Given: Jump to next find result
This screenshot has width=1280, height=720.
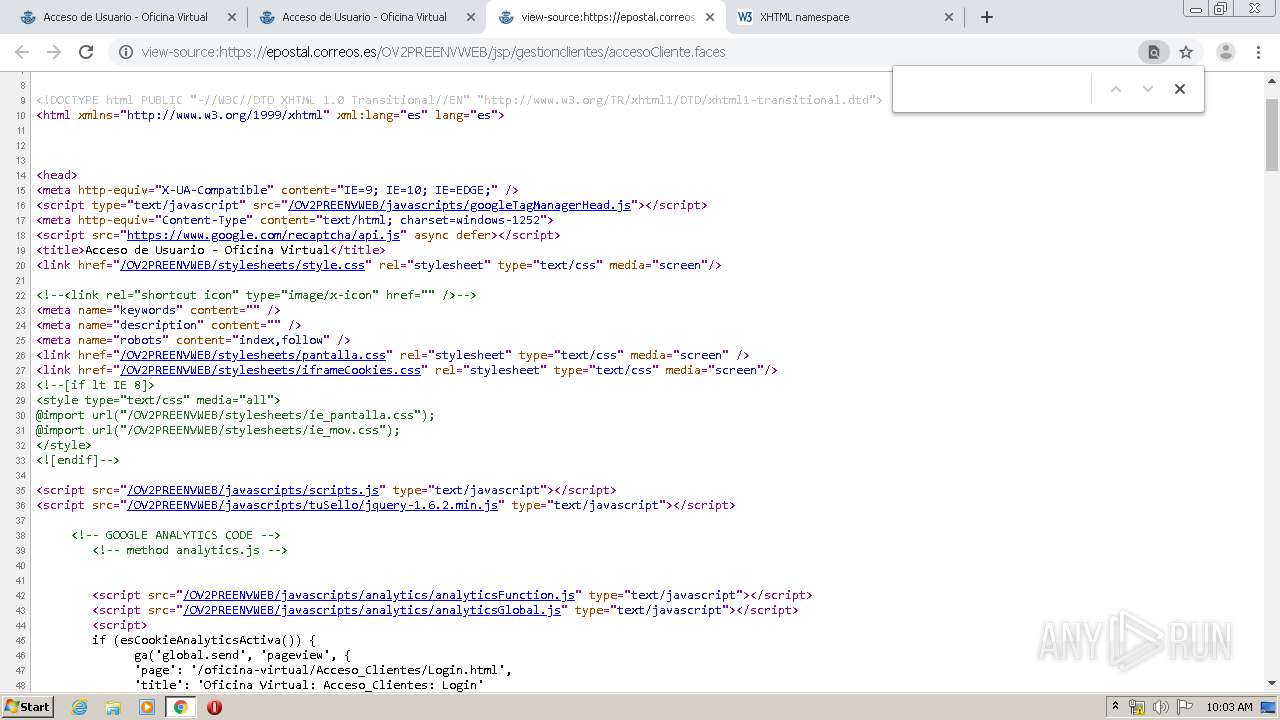Looking at the screenshot, I should [x=1148, y=89].
